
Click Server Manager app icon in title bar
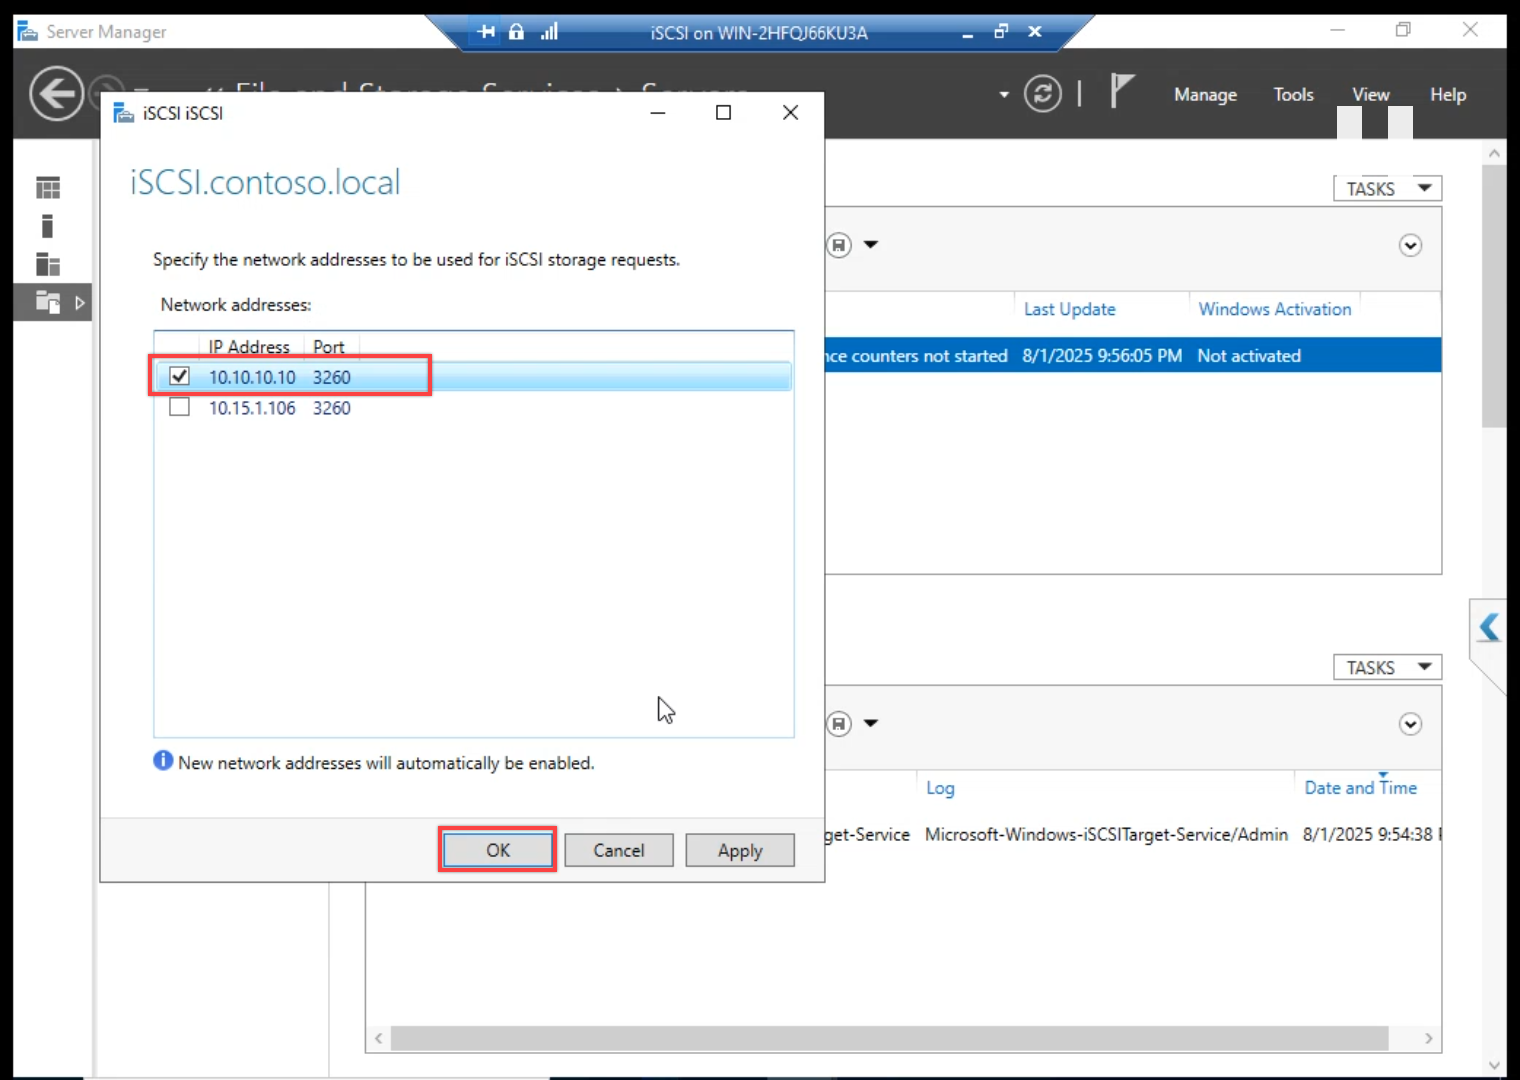click(27, 31)
